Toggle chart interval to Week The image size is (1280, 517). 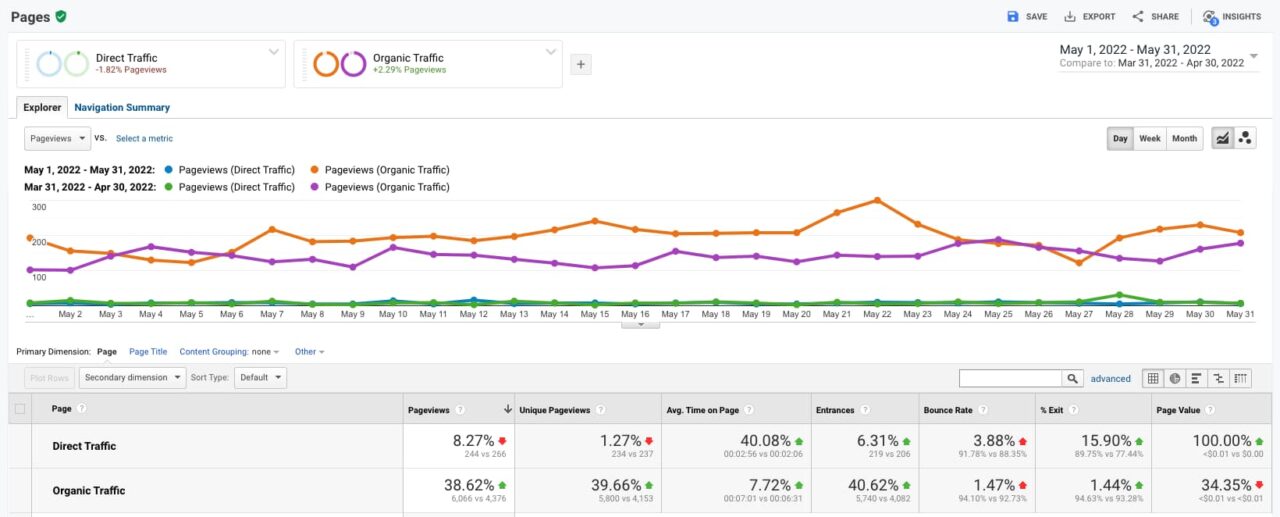[x=1150, y=139]
